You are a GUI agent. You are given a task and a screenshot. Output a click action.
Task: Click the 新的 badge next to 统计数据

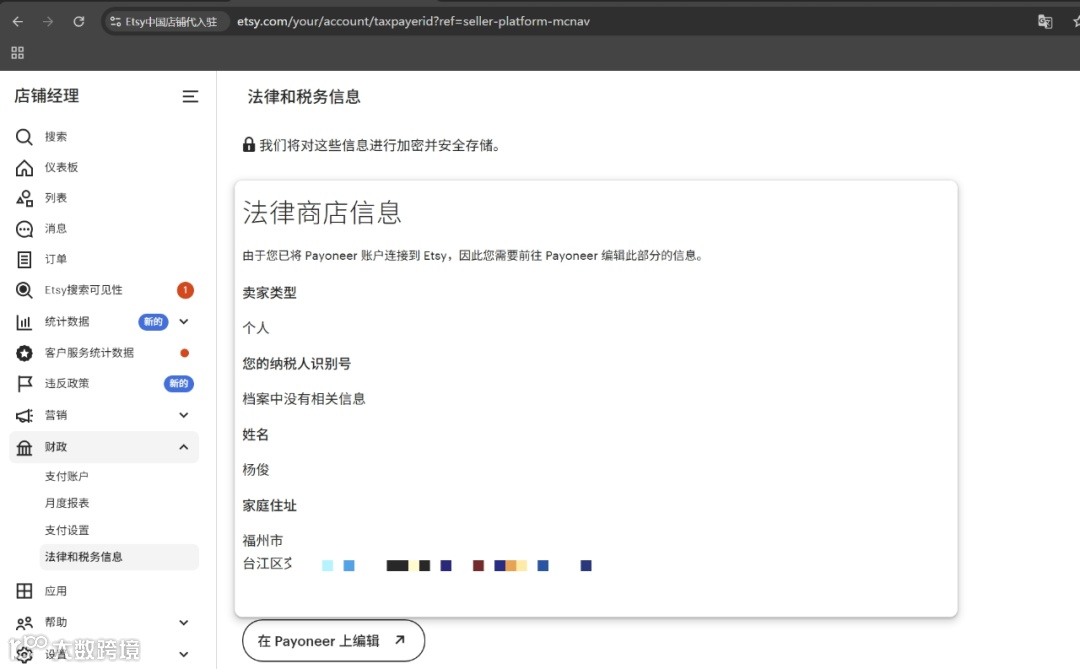153,322
